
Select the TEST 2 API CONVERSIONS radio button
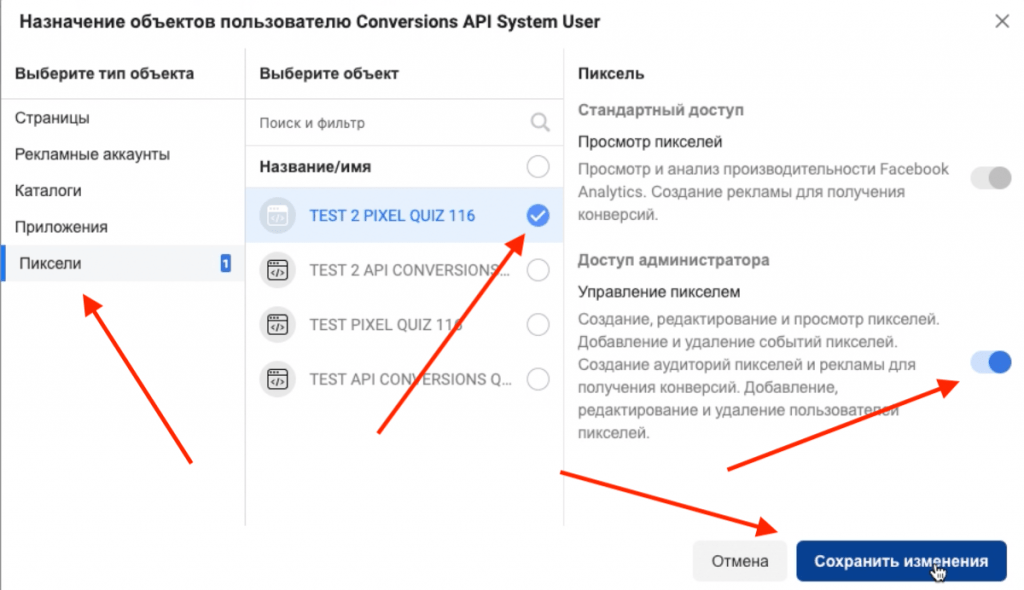click(x=538, y=270)
